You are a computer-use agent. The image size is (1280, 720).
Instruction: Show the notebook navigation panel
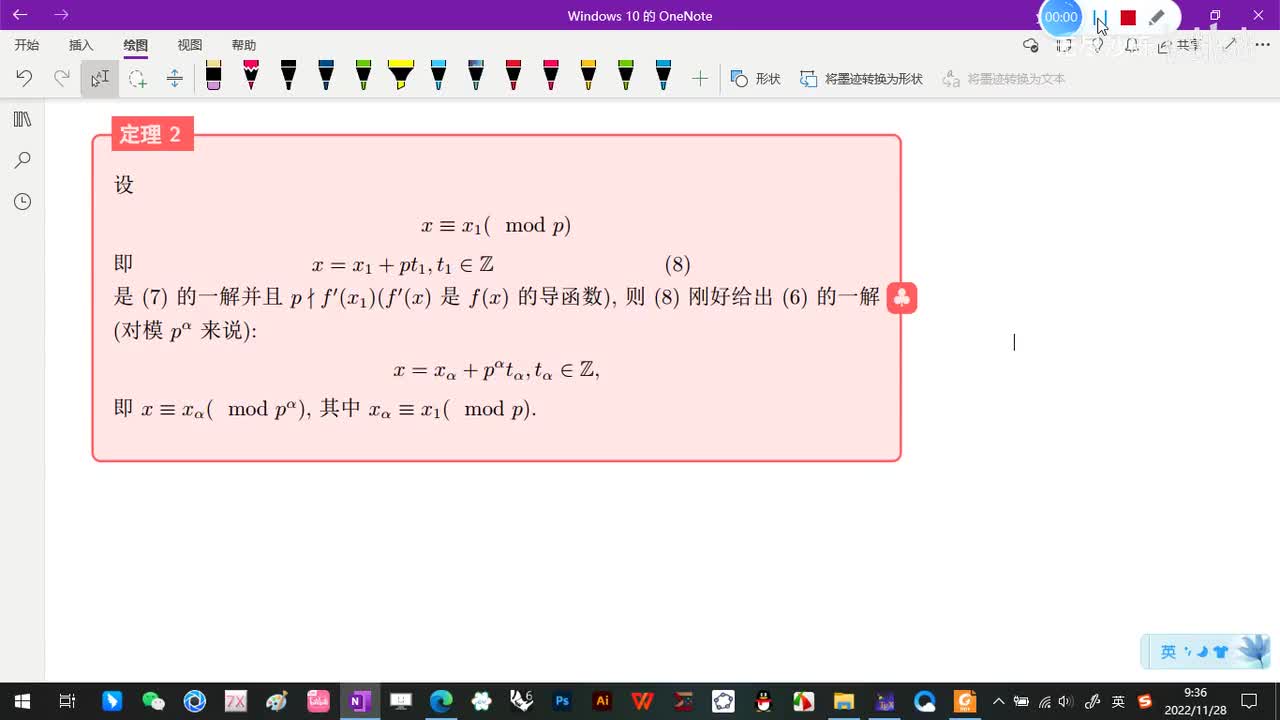tap(22, 120)
